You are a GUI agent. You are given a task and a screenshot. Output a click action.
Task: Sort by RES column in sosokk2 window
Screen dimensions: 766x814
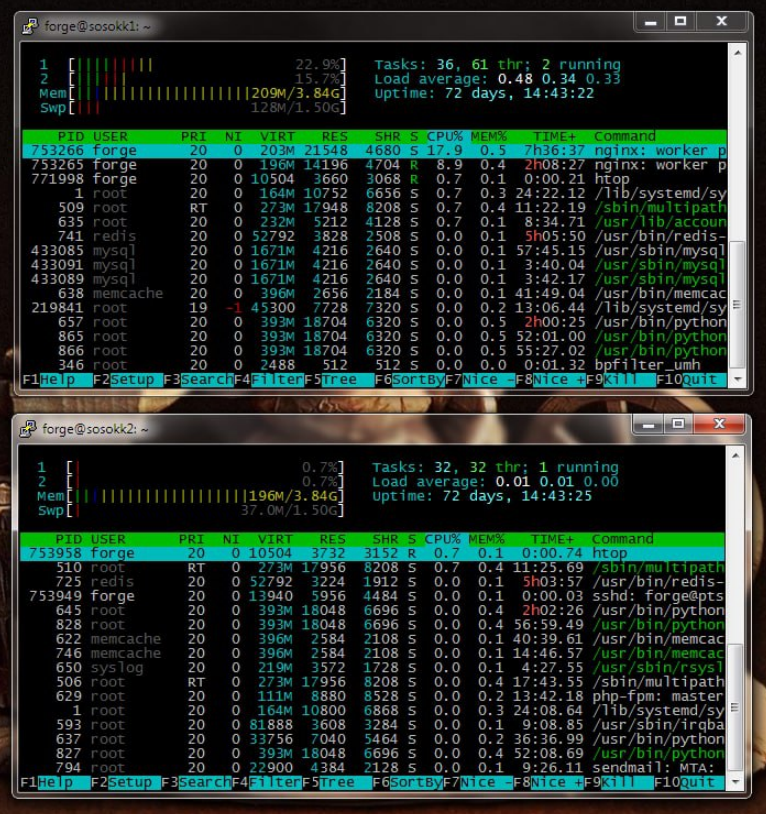(332, 539)
